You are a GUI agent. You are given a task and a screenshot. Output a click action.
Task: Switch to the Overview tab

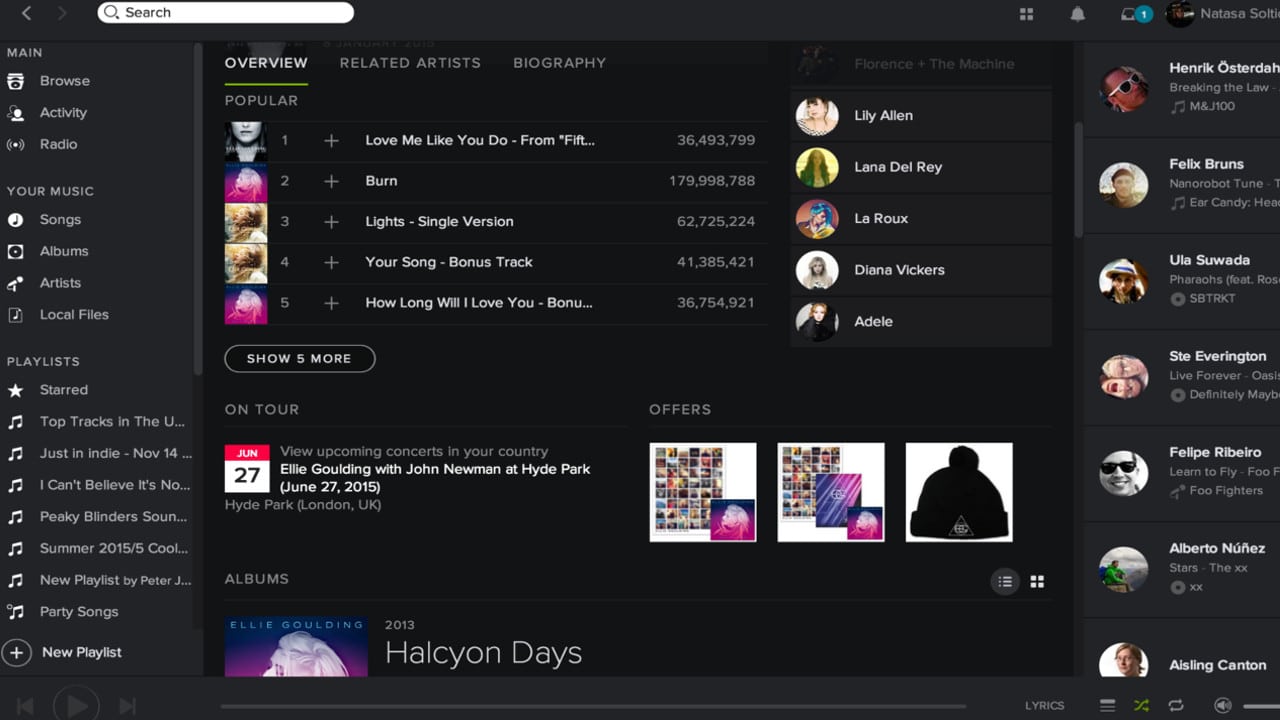pyautogui.click(x=266, y=63)
